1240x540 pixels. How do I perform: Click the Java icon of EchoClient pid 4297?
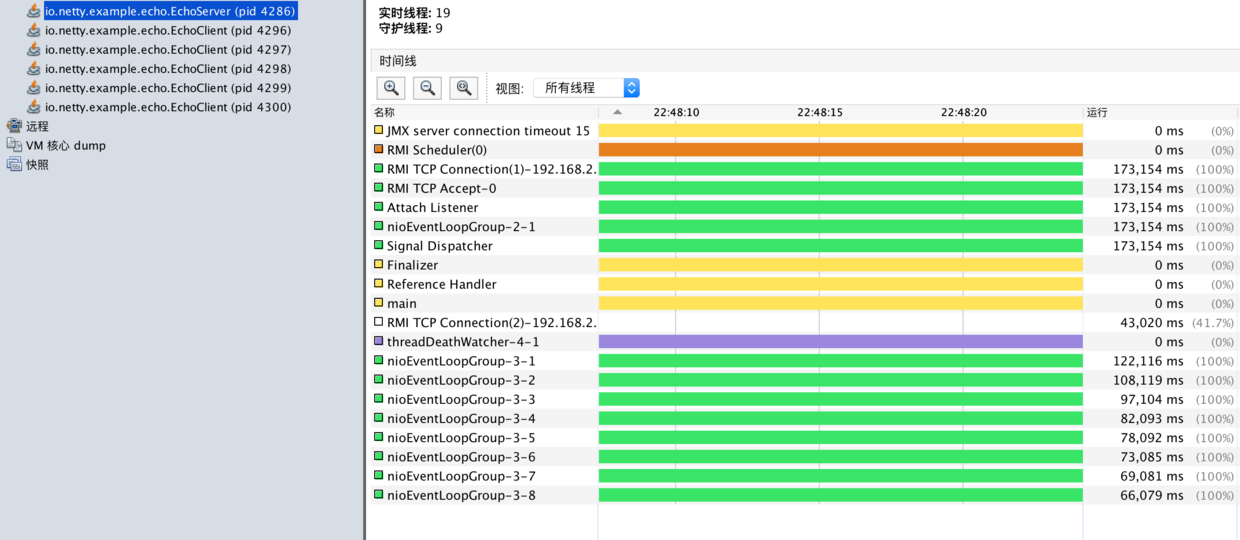[x=35, y=49]
